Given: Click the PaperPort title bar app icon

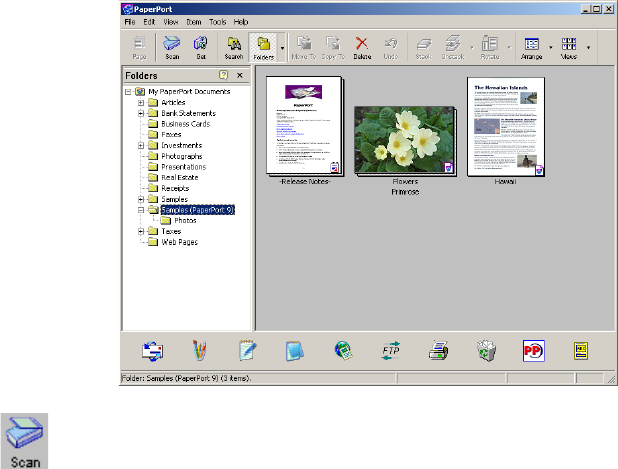Looking at the screenshot, I should tap(127, 9).
